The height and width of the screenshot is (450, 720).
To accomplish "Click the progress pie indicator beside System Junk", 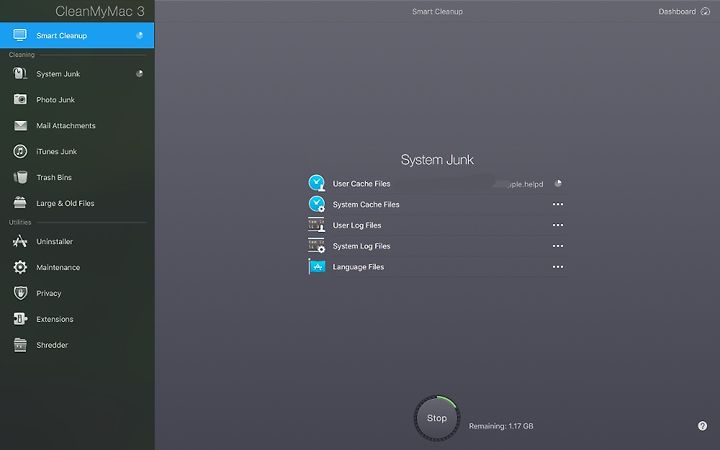I will (x=139, y=73).
